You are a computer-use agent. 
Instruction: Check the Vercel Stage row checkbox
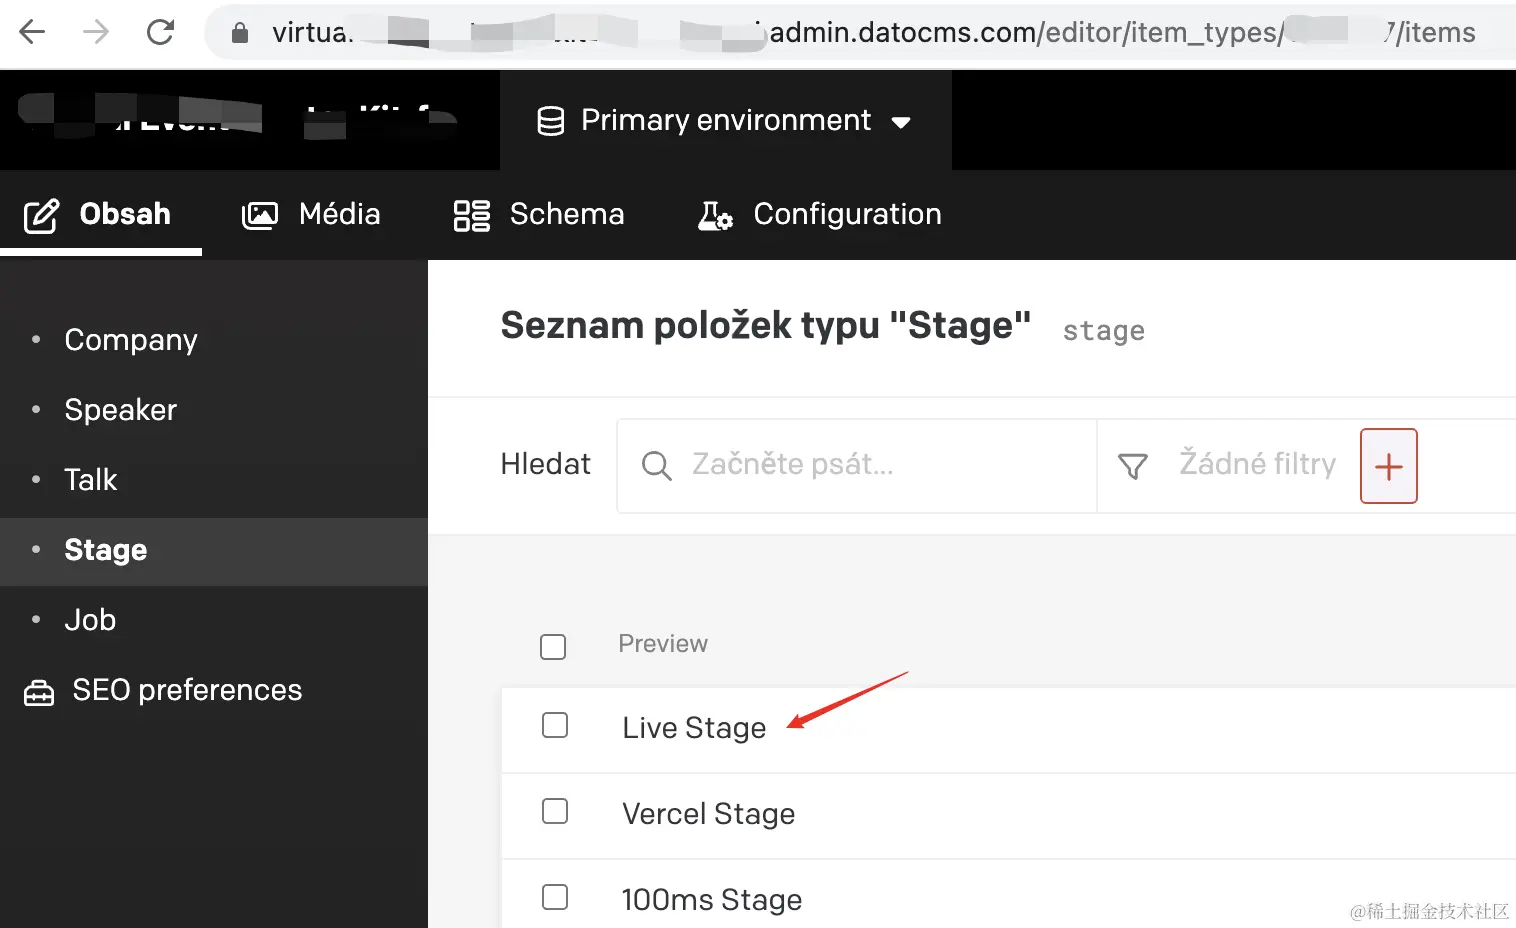[x=555, y=811]
